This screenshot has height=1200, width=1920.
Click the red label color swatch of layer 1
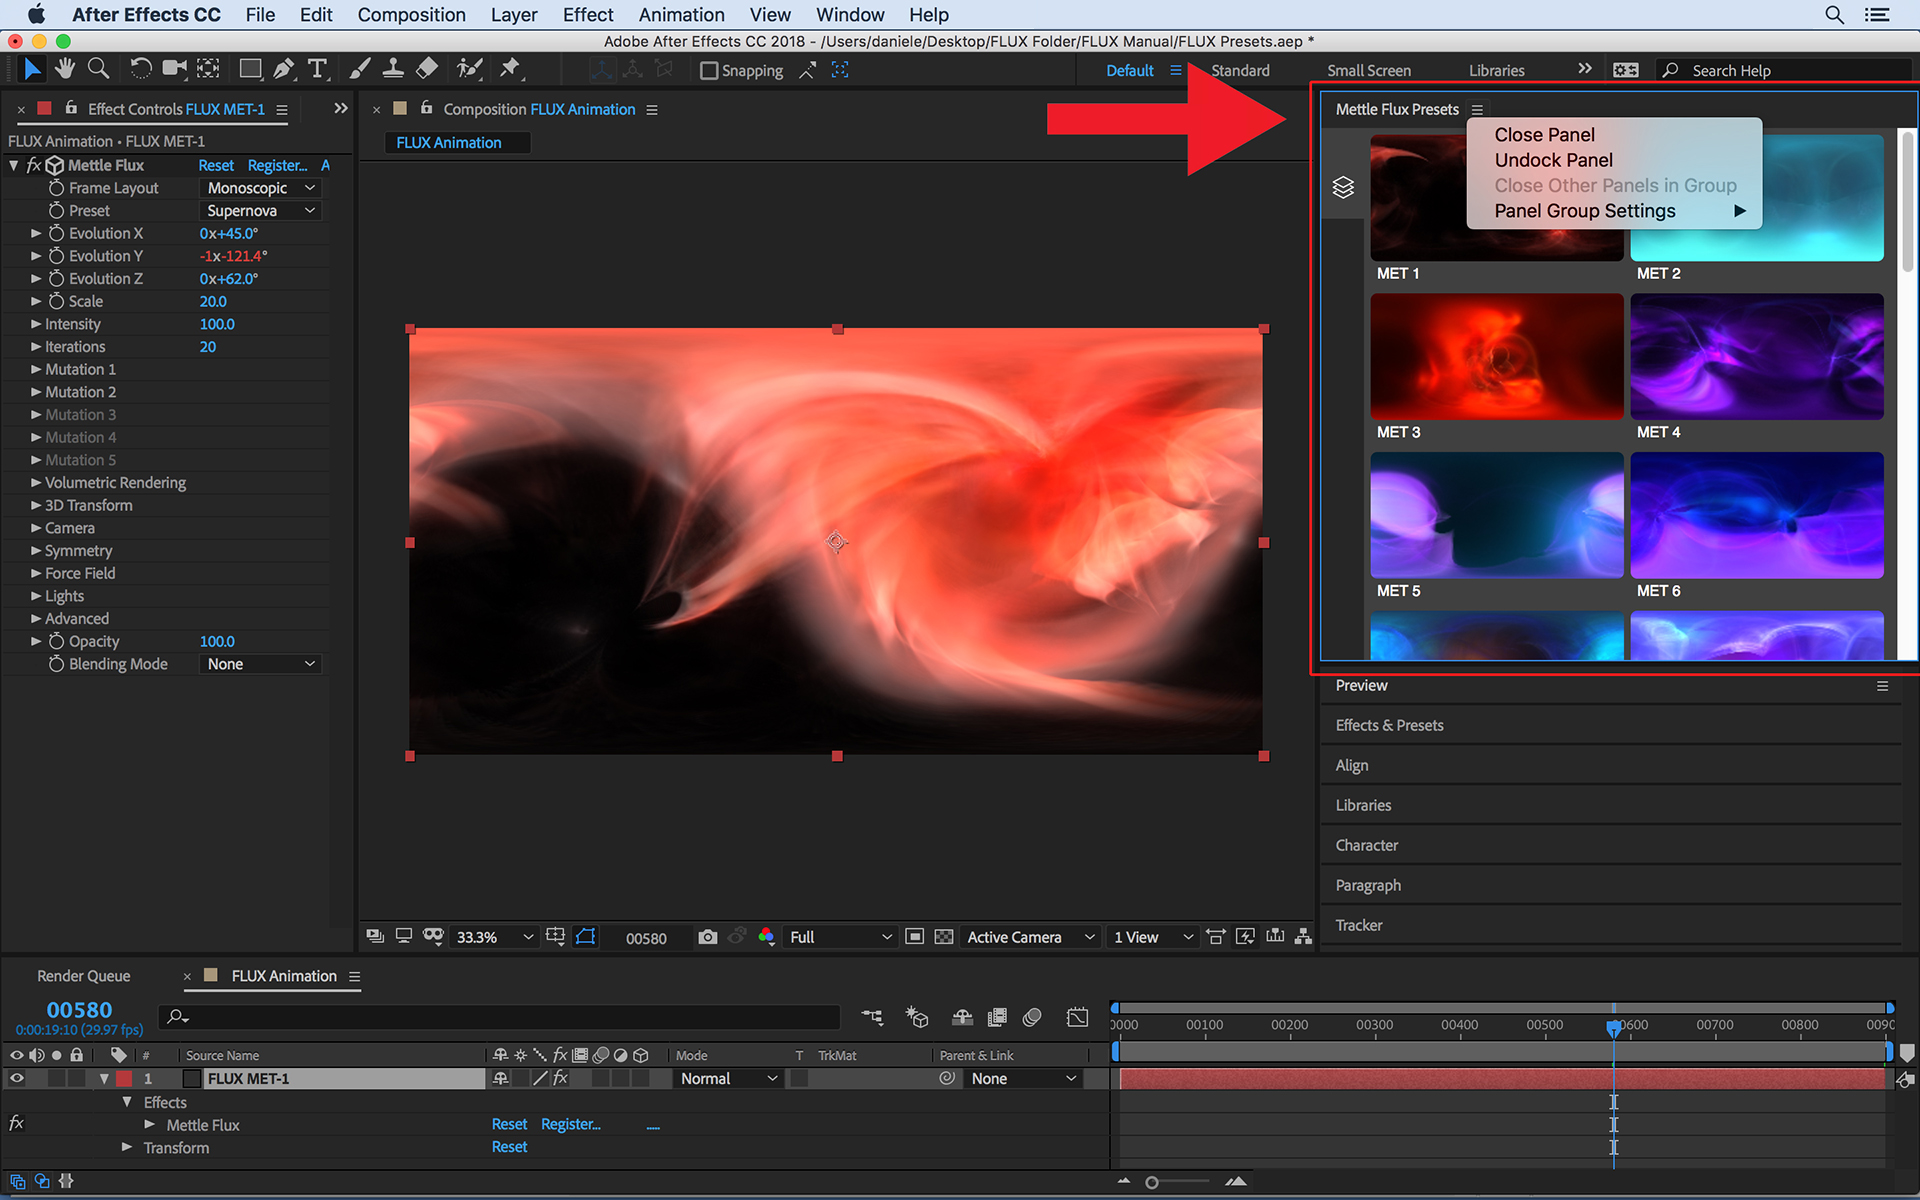tap(124, 1079)
